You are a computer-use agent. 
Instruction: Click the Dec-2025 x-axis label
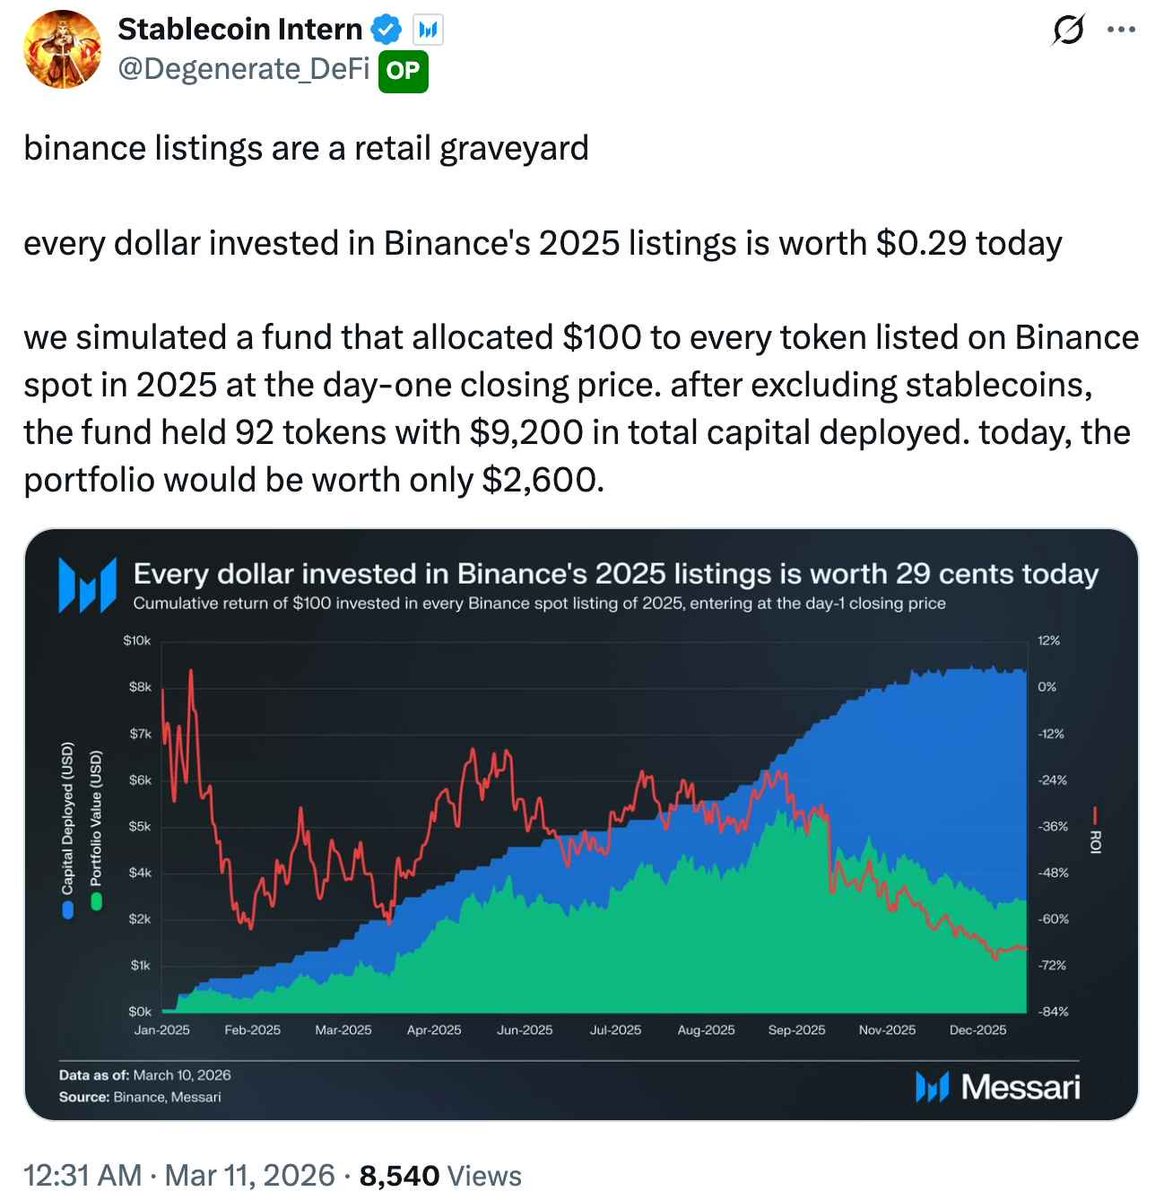click(977, 1030)
